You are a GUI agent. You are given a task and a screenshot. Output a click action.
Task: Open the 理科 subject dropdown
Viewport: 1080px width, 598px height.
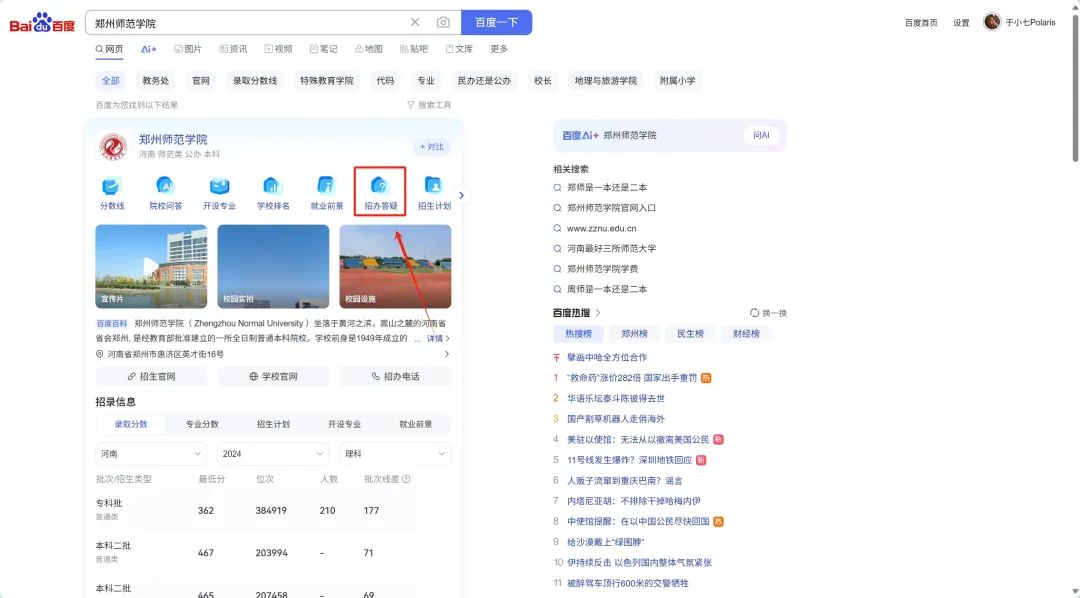point(395,454)
